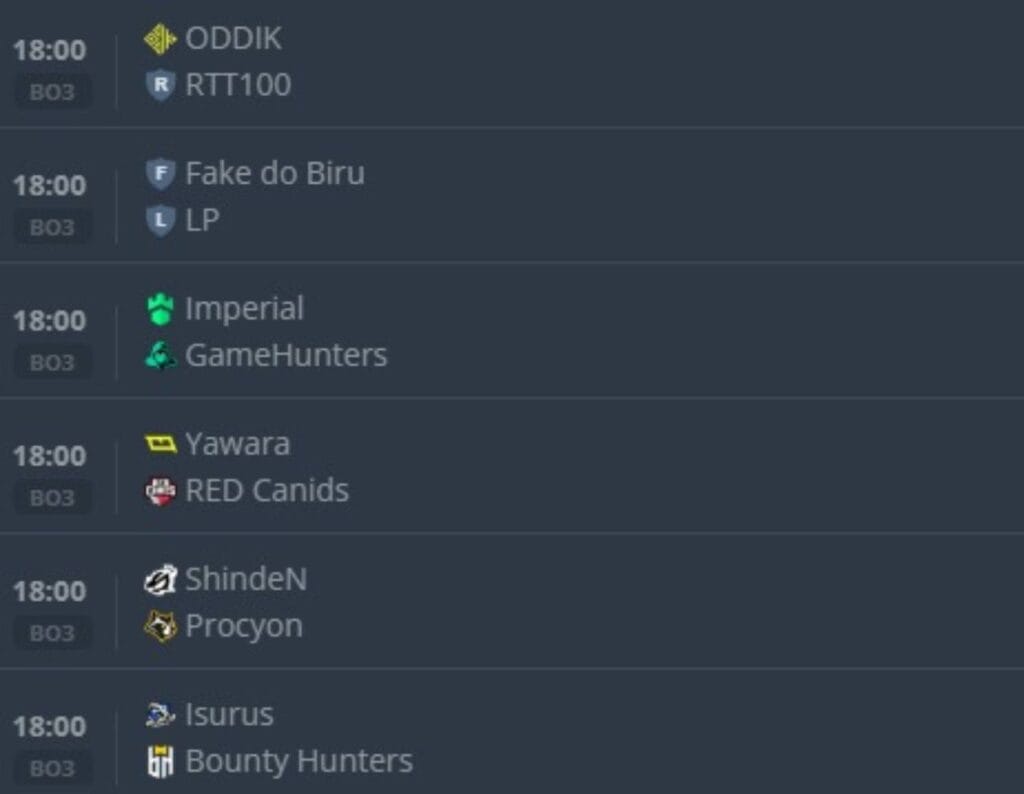
Task: Click the RED Canids team logo
Action: (x=160, y=490)
